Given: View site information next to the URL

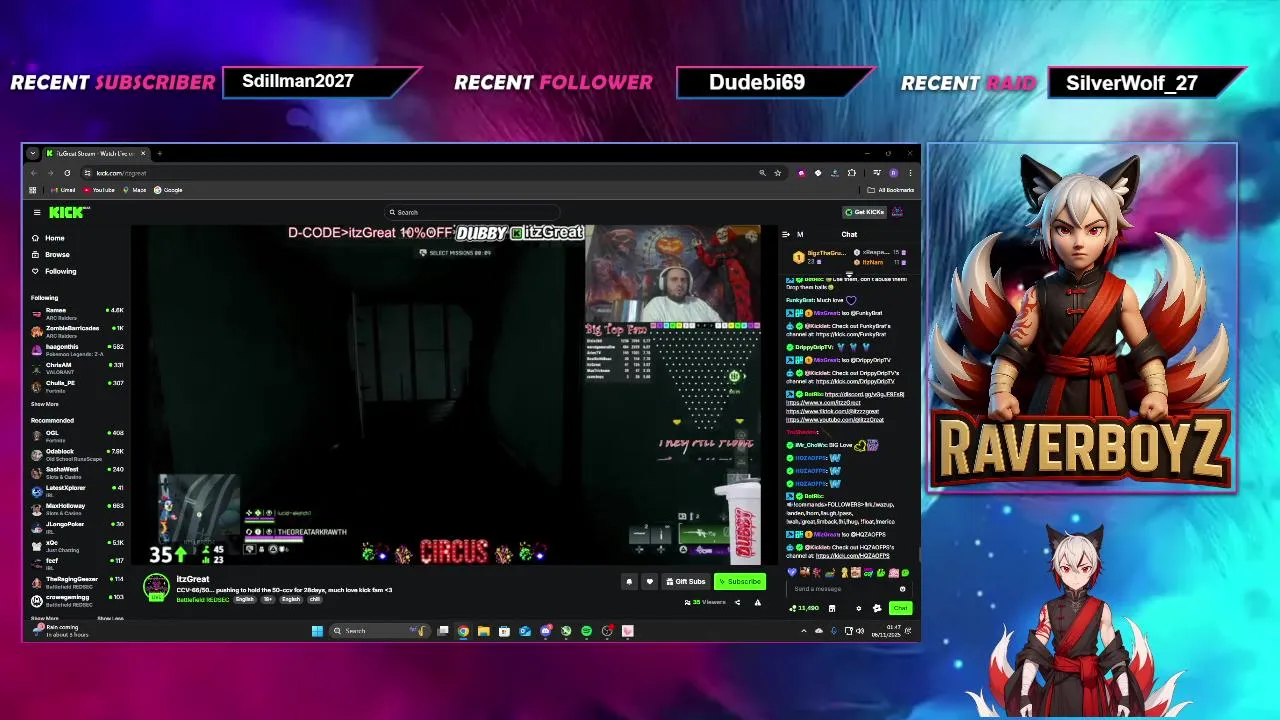Looking at the screenshot, I should pyautogui.click(x=87, y=173).
